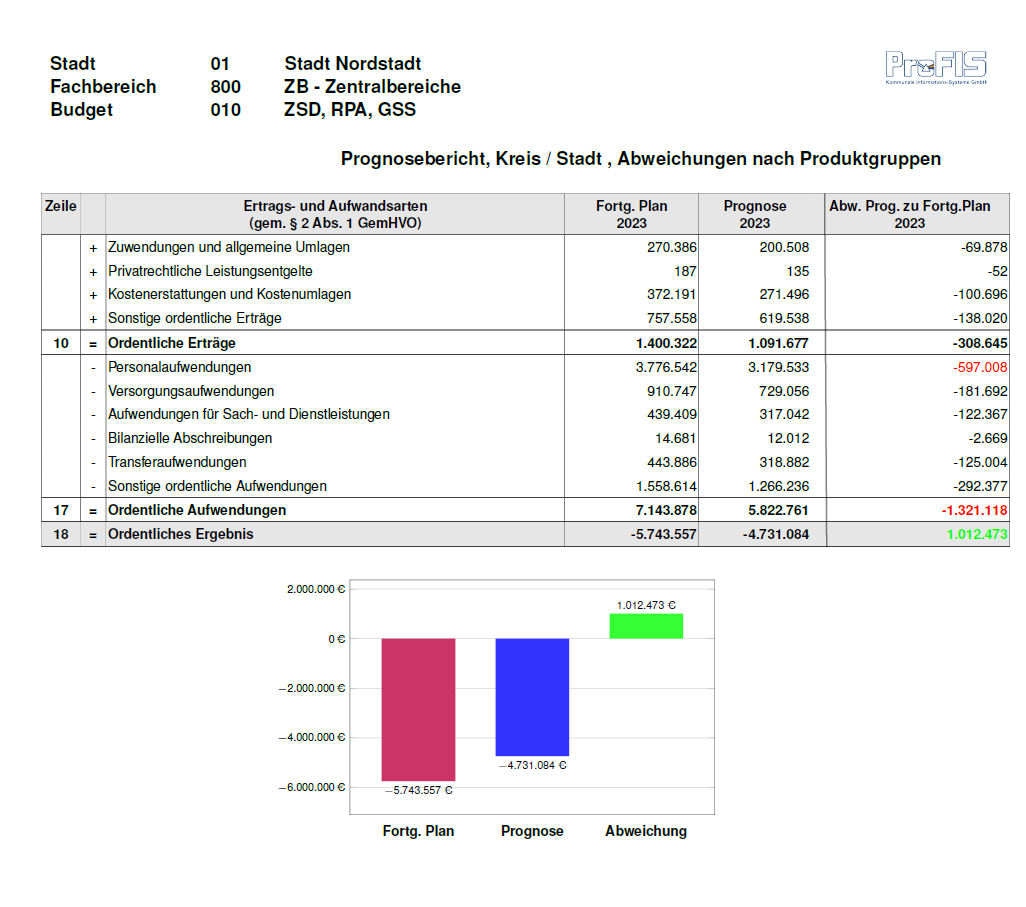Click the 'Ordentliches Ergebnis' row label
This screenshot has height=907, width=1026.
(x=180, y=534)
